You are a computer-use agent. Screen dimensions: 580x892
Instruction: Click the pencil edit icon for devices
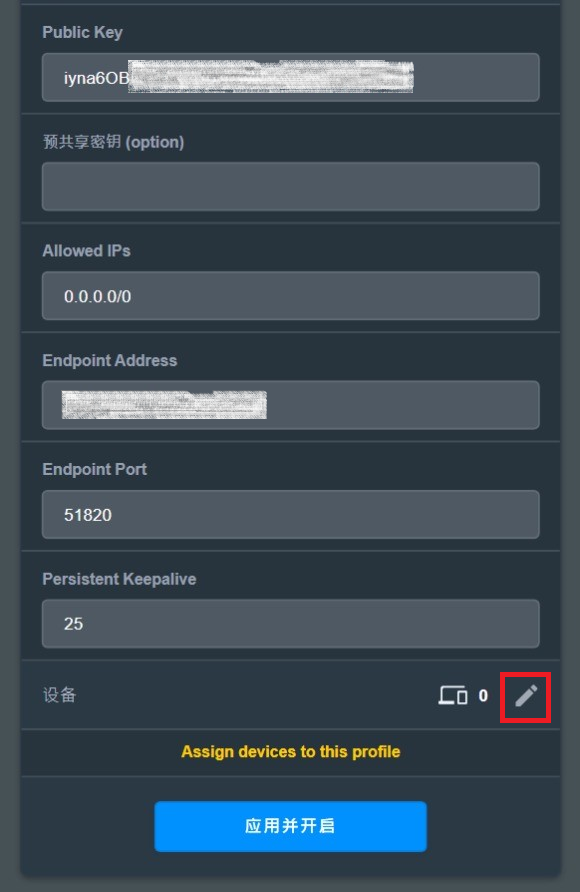click(526, 696)
